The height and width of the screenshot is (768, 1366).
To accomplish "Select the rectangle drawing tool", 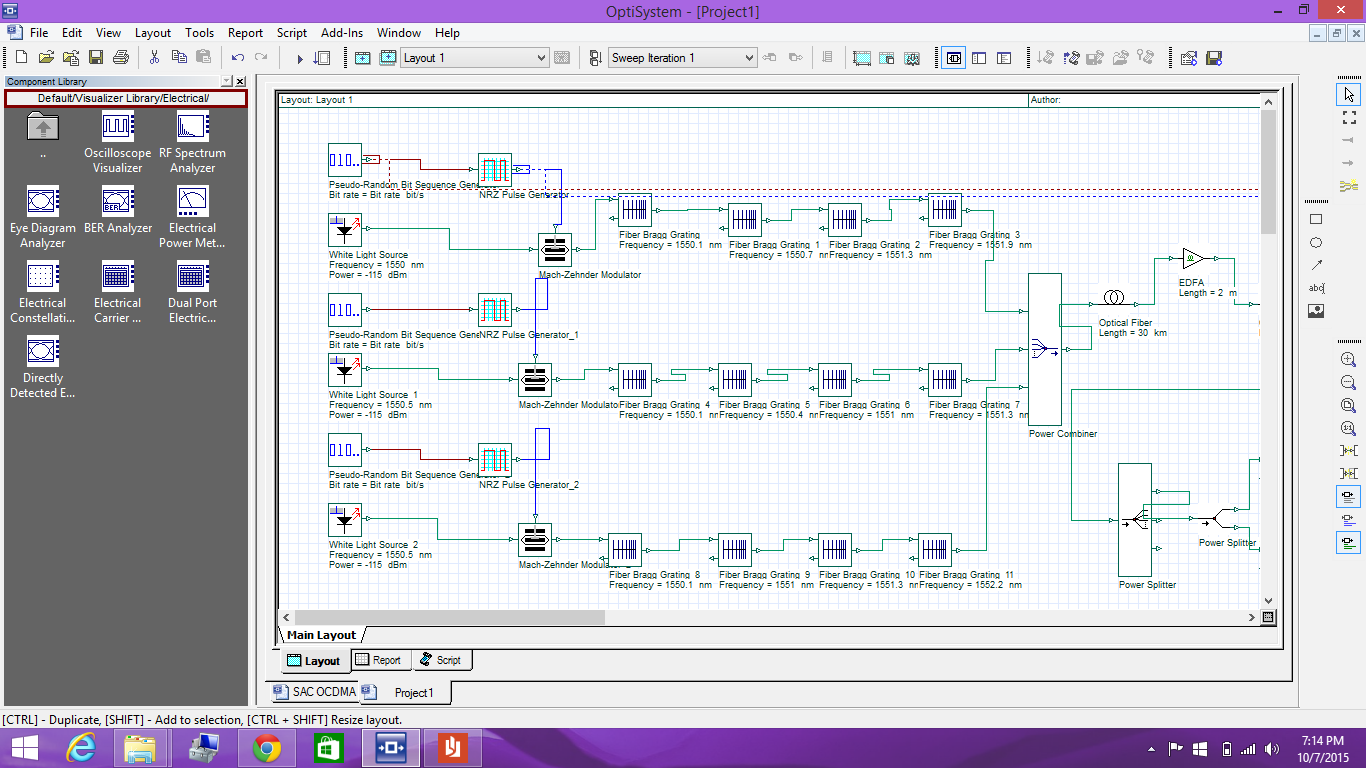I will (x=1316, y=219).
